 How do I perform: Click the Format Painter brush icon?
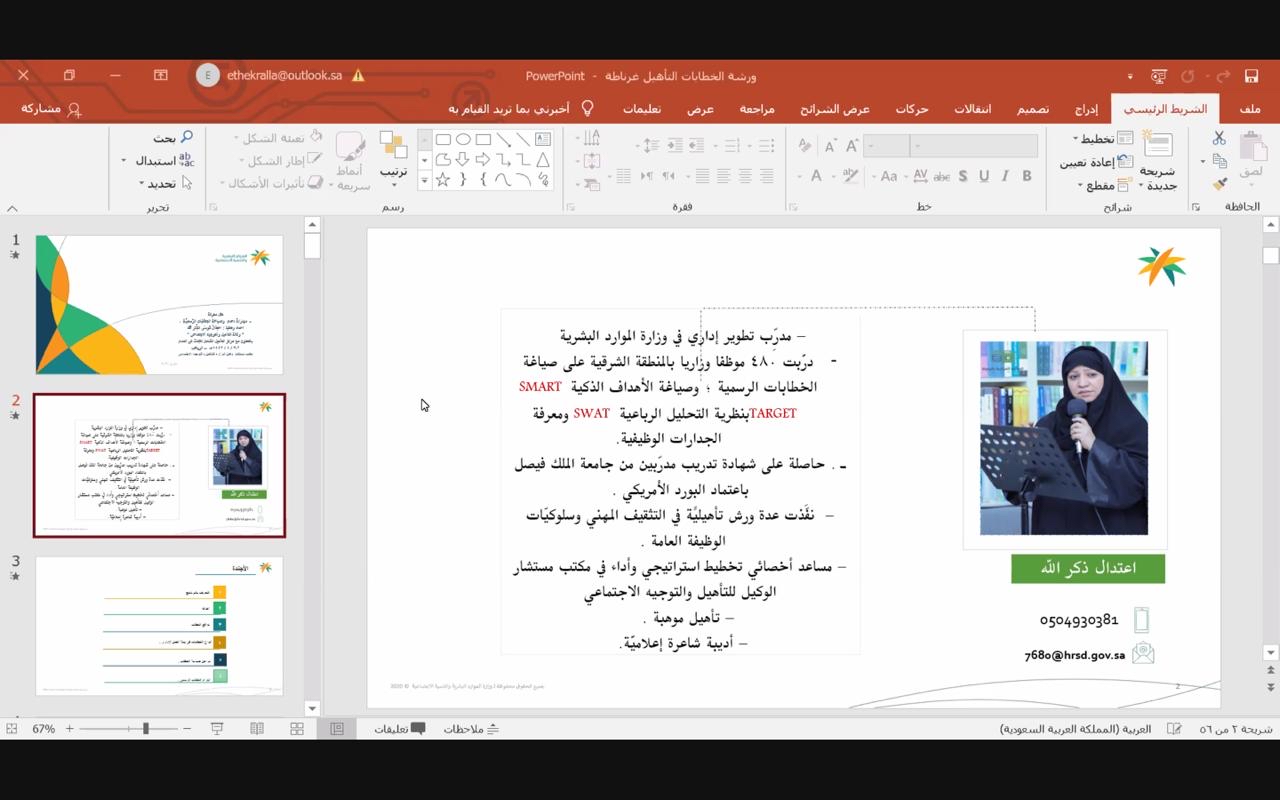coord(1219,183)
